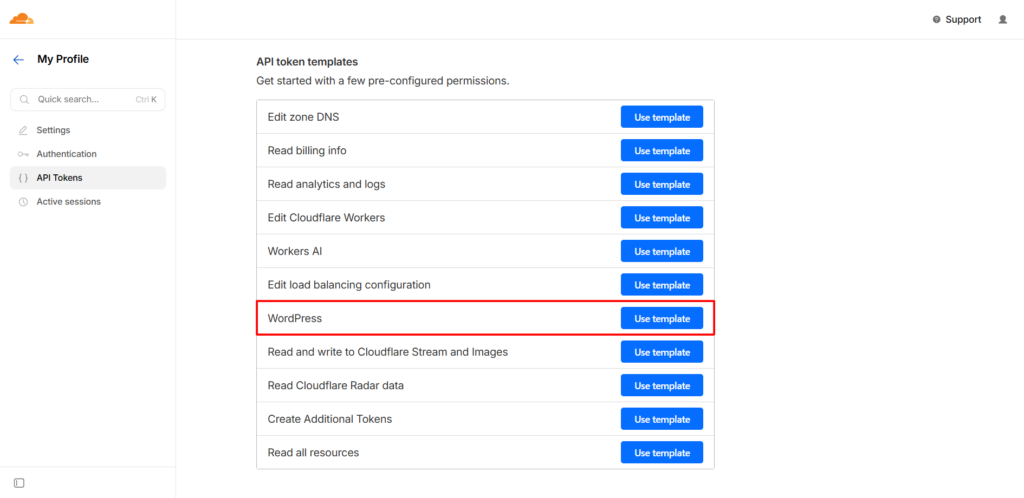The height and width of the screenshot is (498, 1024).
Task: Click the 'Edit Cloudflare Workers' label
Action: pyautogui.click(x=327, y=218)
